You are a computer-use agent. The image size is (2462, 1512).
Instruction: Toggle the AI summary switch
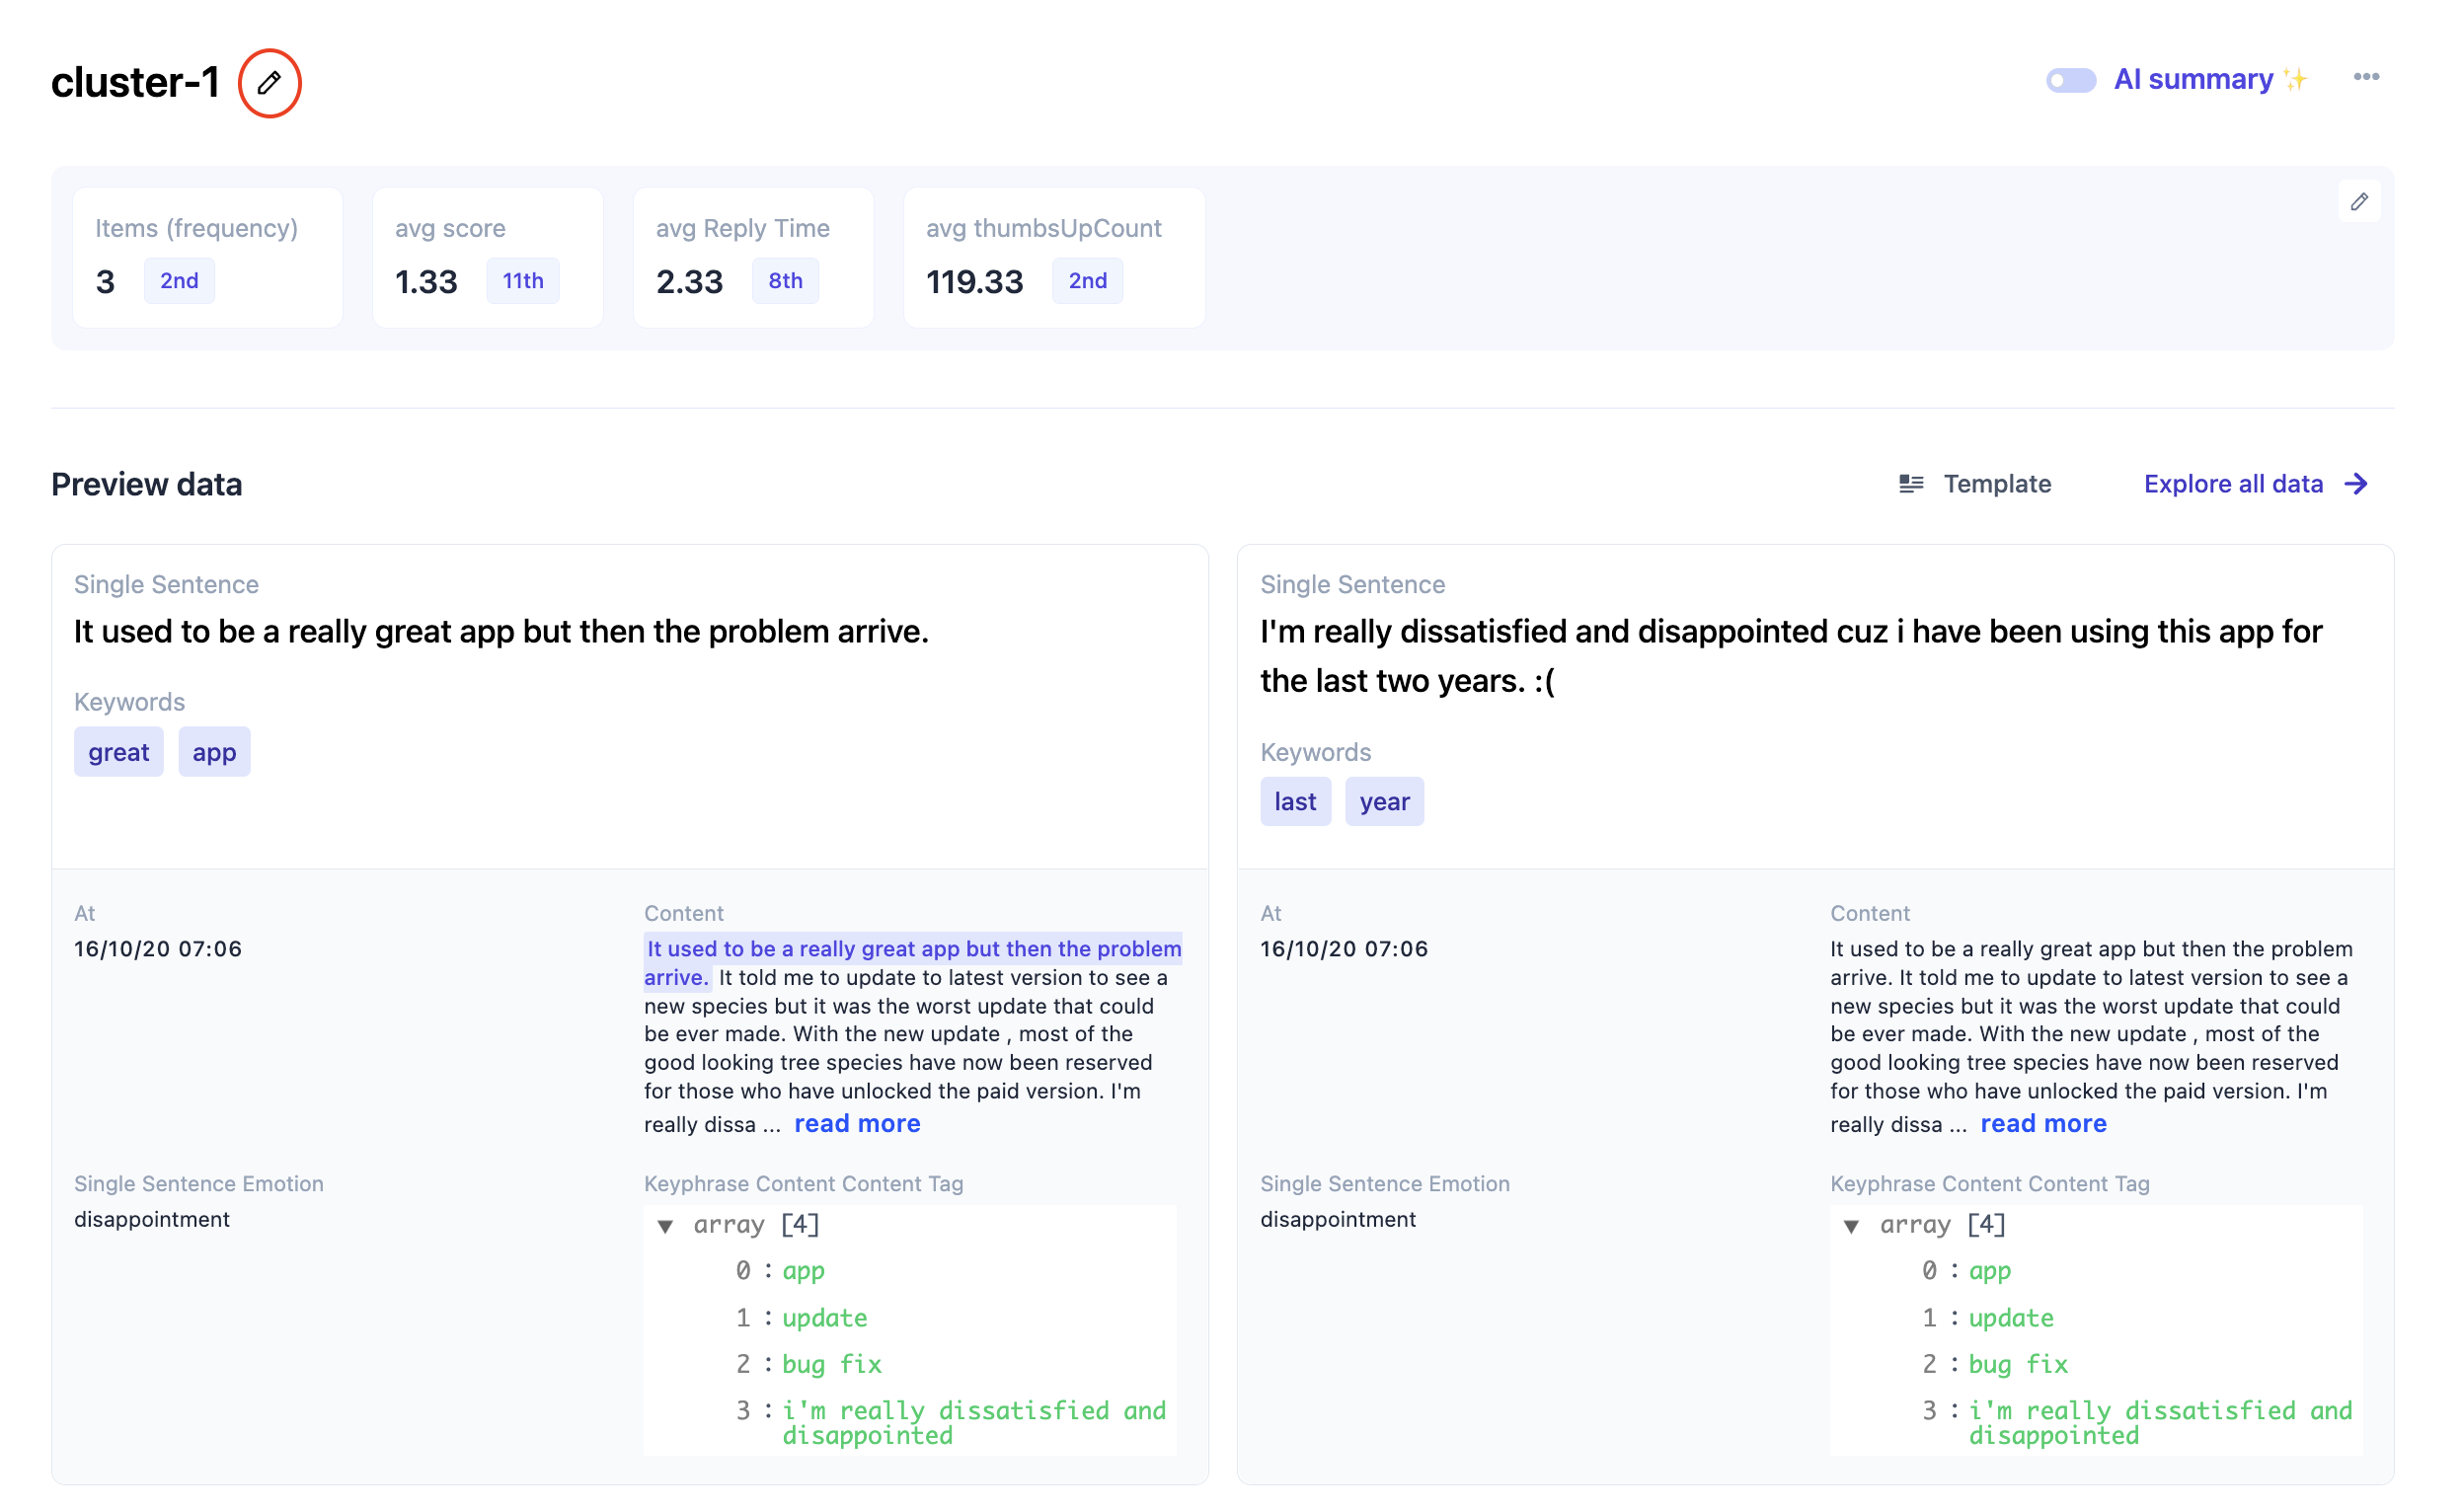click(2070, 80)
